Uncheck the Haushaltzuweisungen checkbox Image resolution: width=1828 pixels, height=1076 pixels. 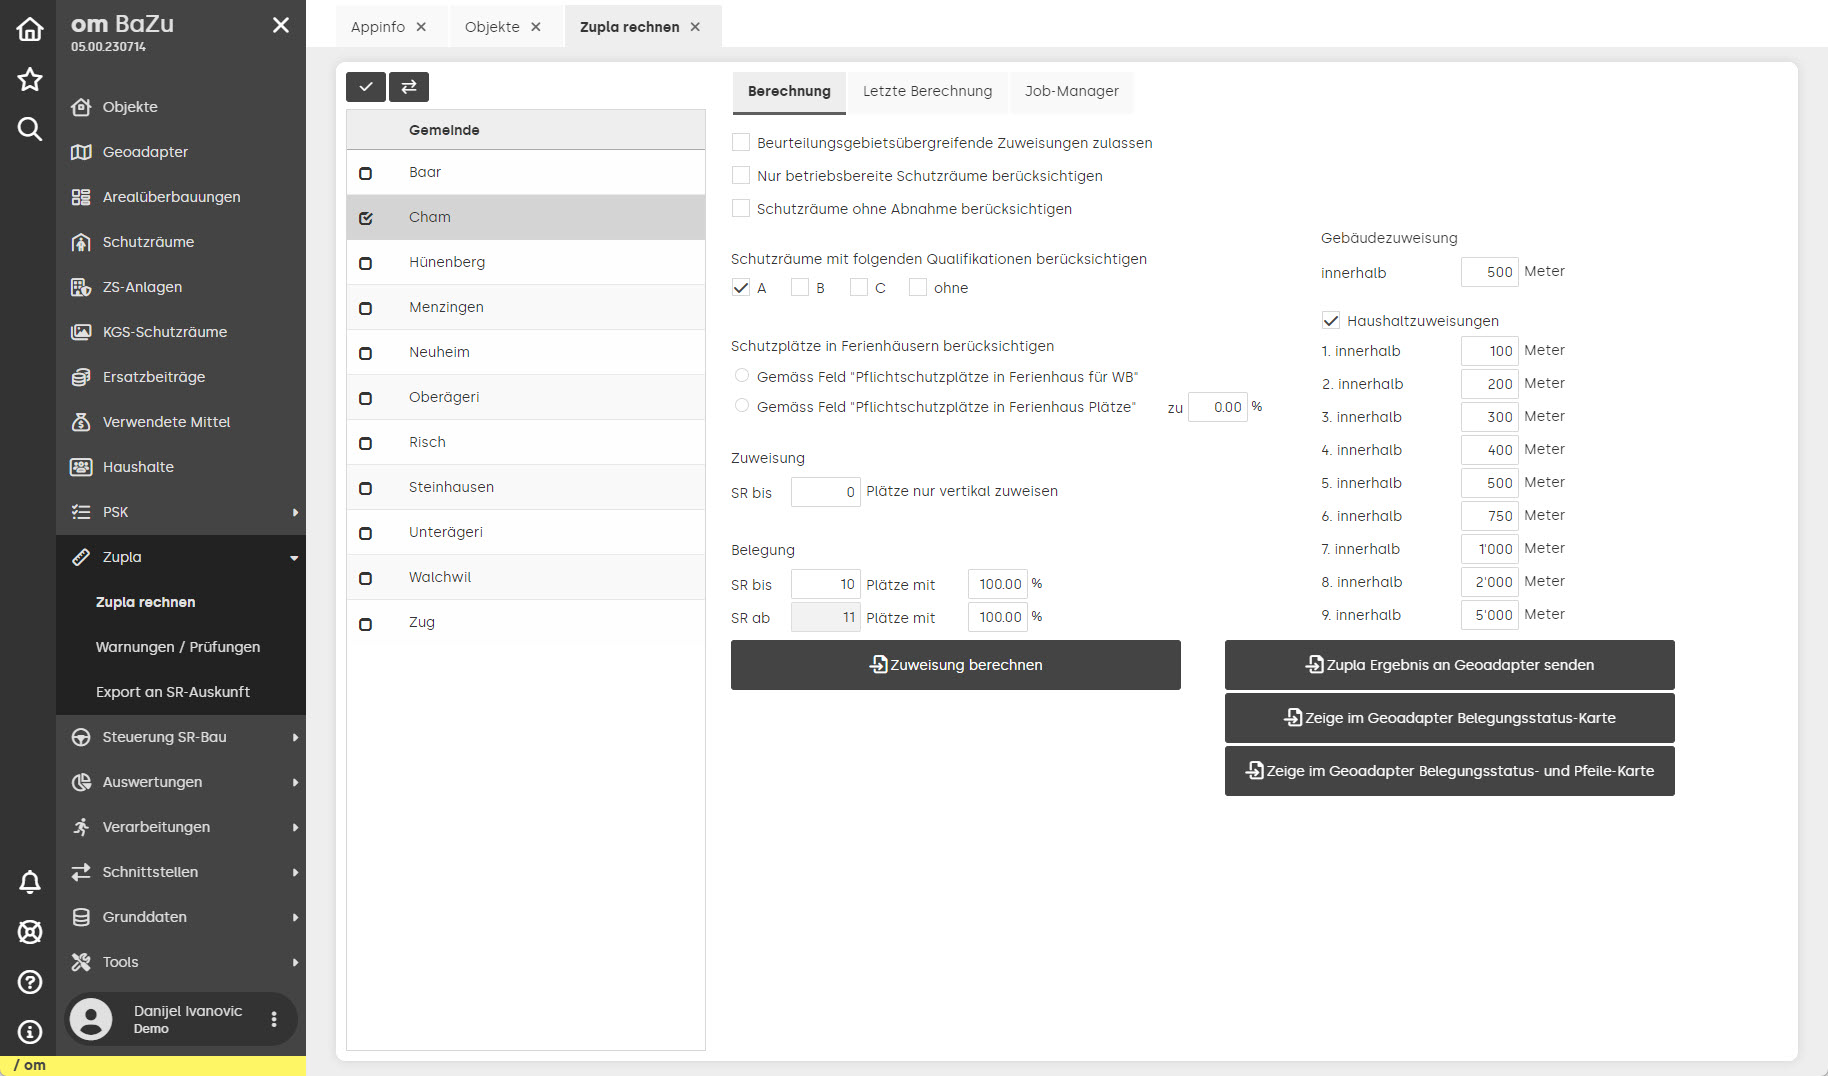click(1331, 321)
